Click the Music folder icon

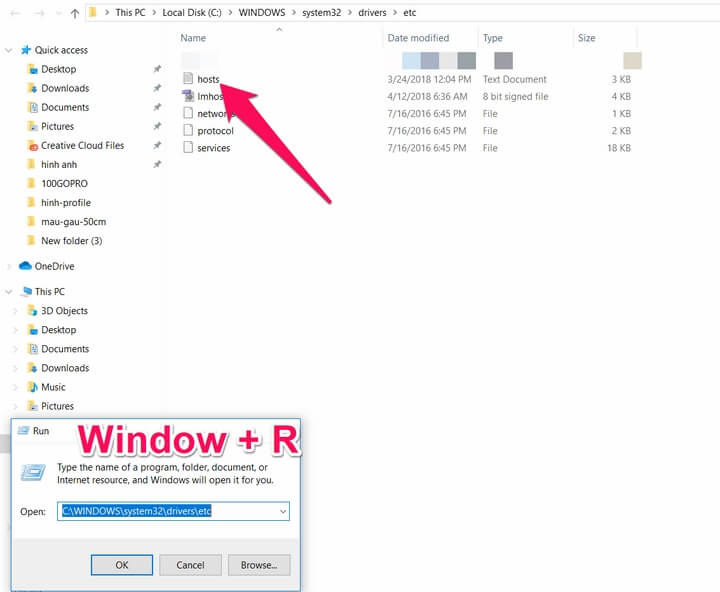point(32,387)
